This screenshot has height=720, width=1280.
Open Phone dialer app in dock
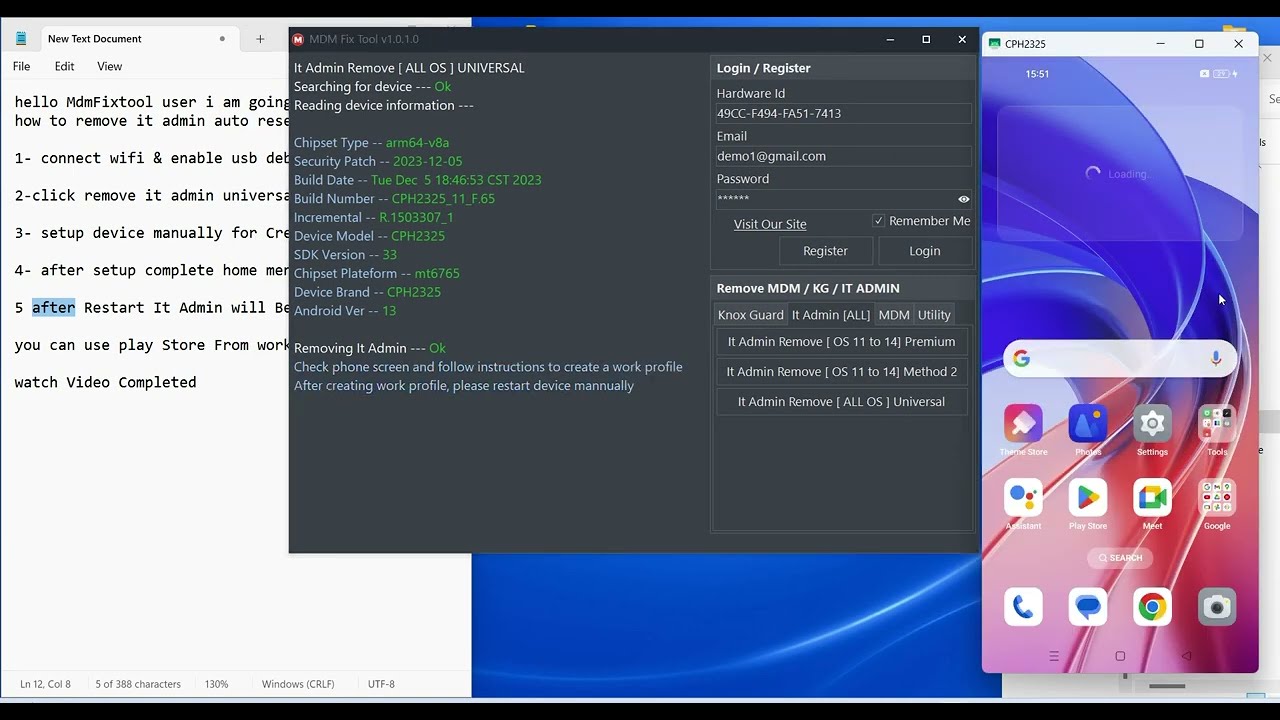[x=1023, y=607]
